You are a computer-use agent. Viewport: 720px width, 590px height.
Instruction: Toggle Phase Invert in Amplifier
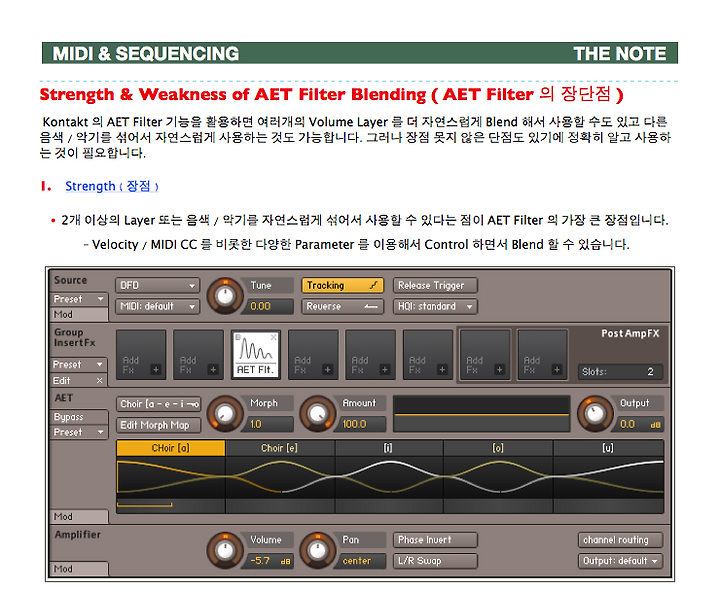[435, 540]
